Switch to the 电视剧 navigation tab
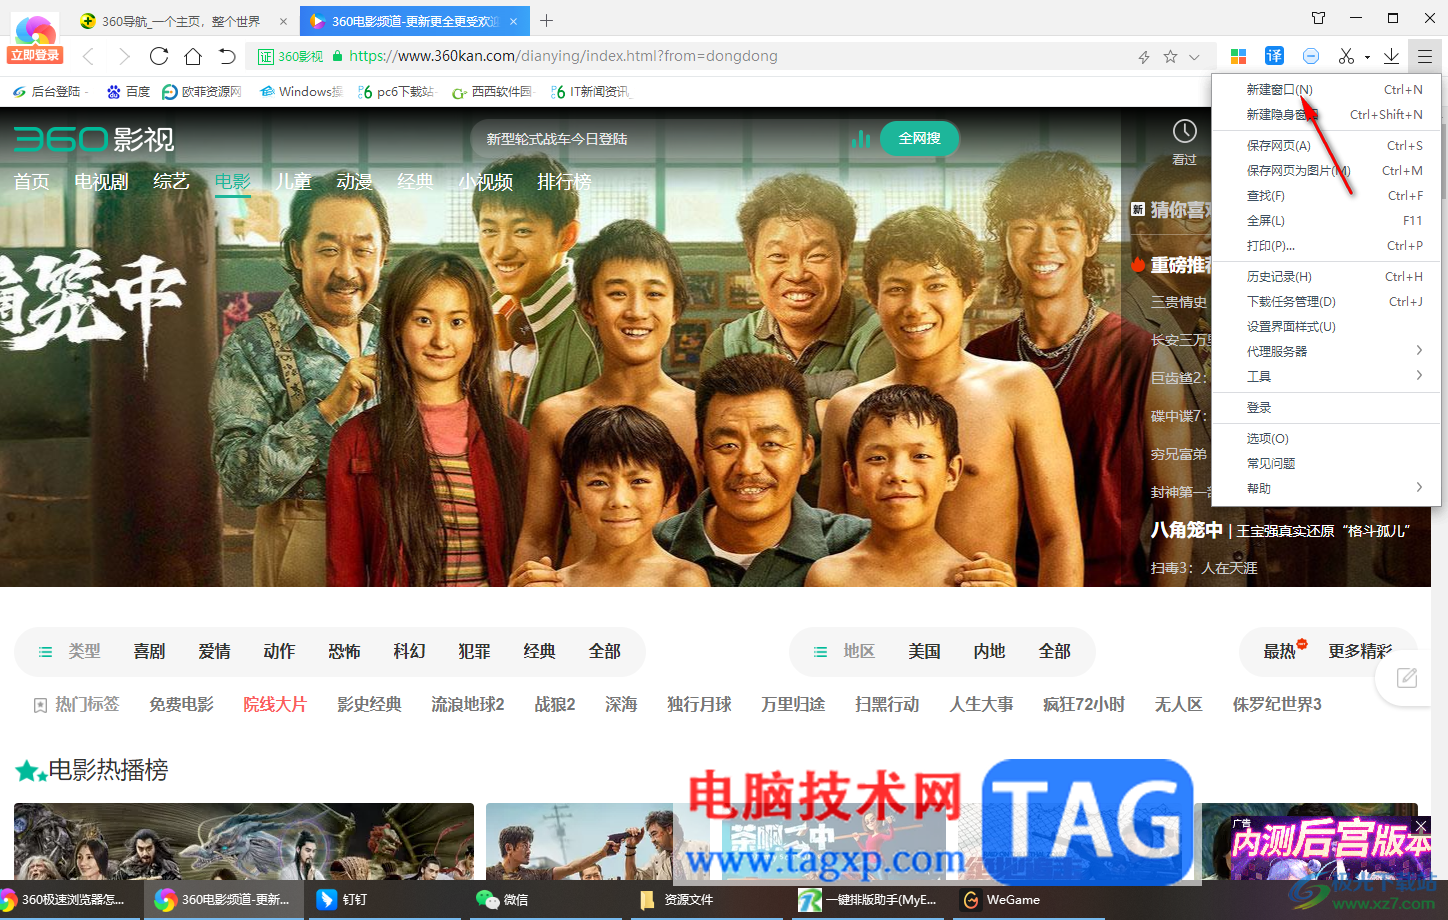 click(102, 182)
